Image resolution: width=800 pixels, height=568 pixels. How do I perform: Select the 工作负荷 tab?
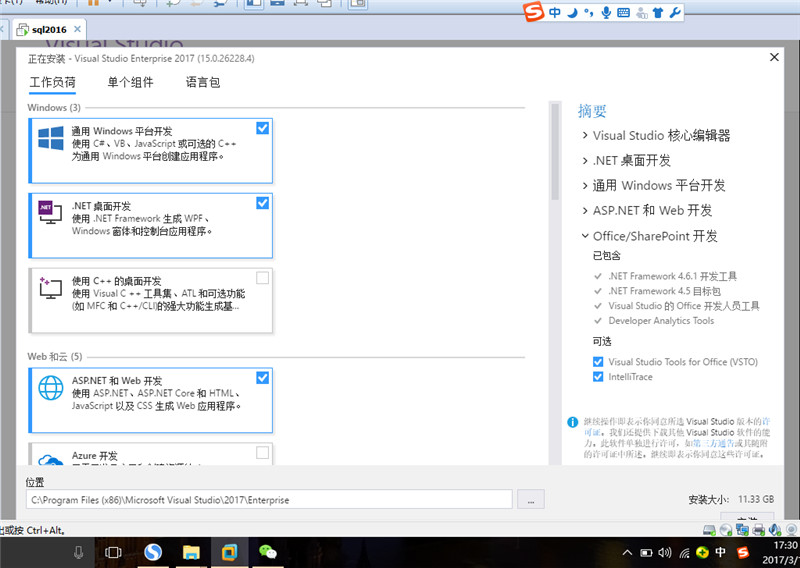(x=53, y=82)
